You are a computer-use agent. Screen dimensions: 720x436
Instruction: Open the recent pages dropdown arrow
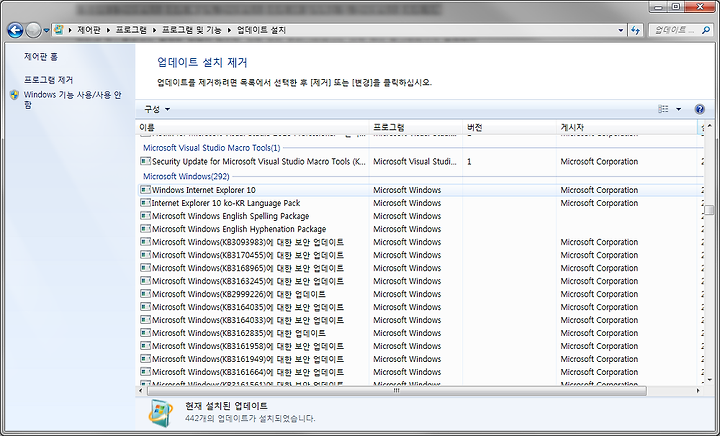click(x=46, y=31)
